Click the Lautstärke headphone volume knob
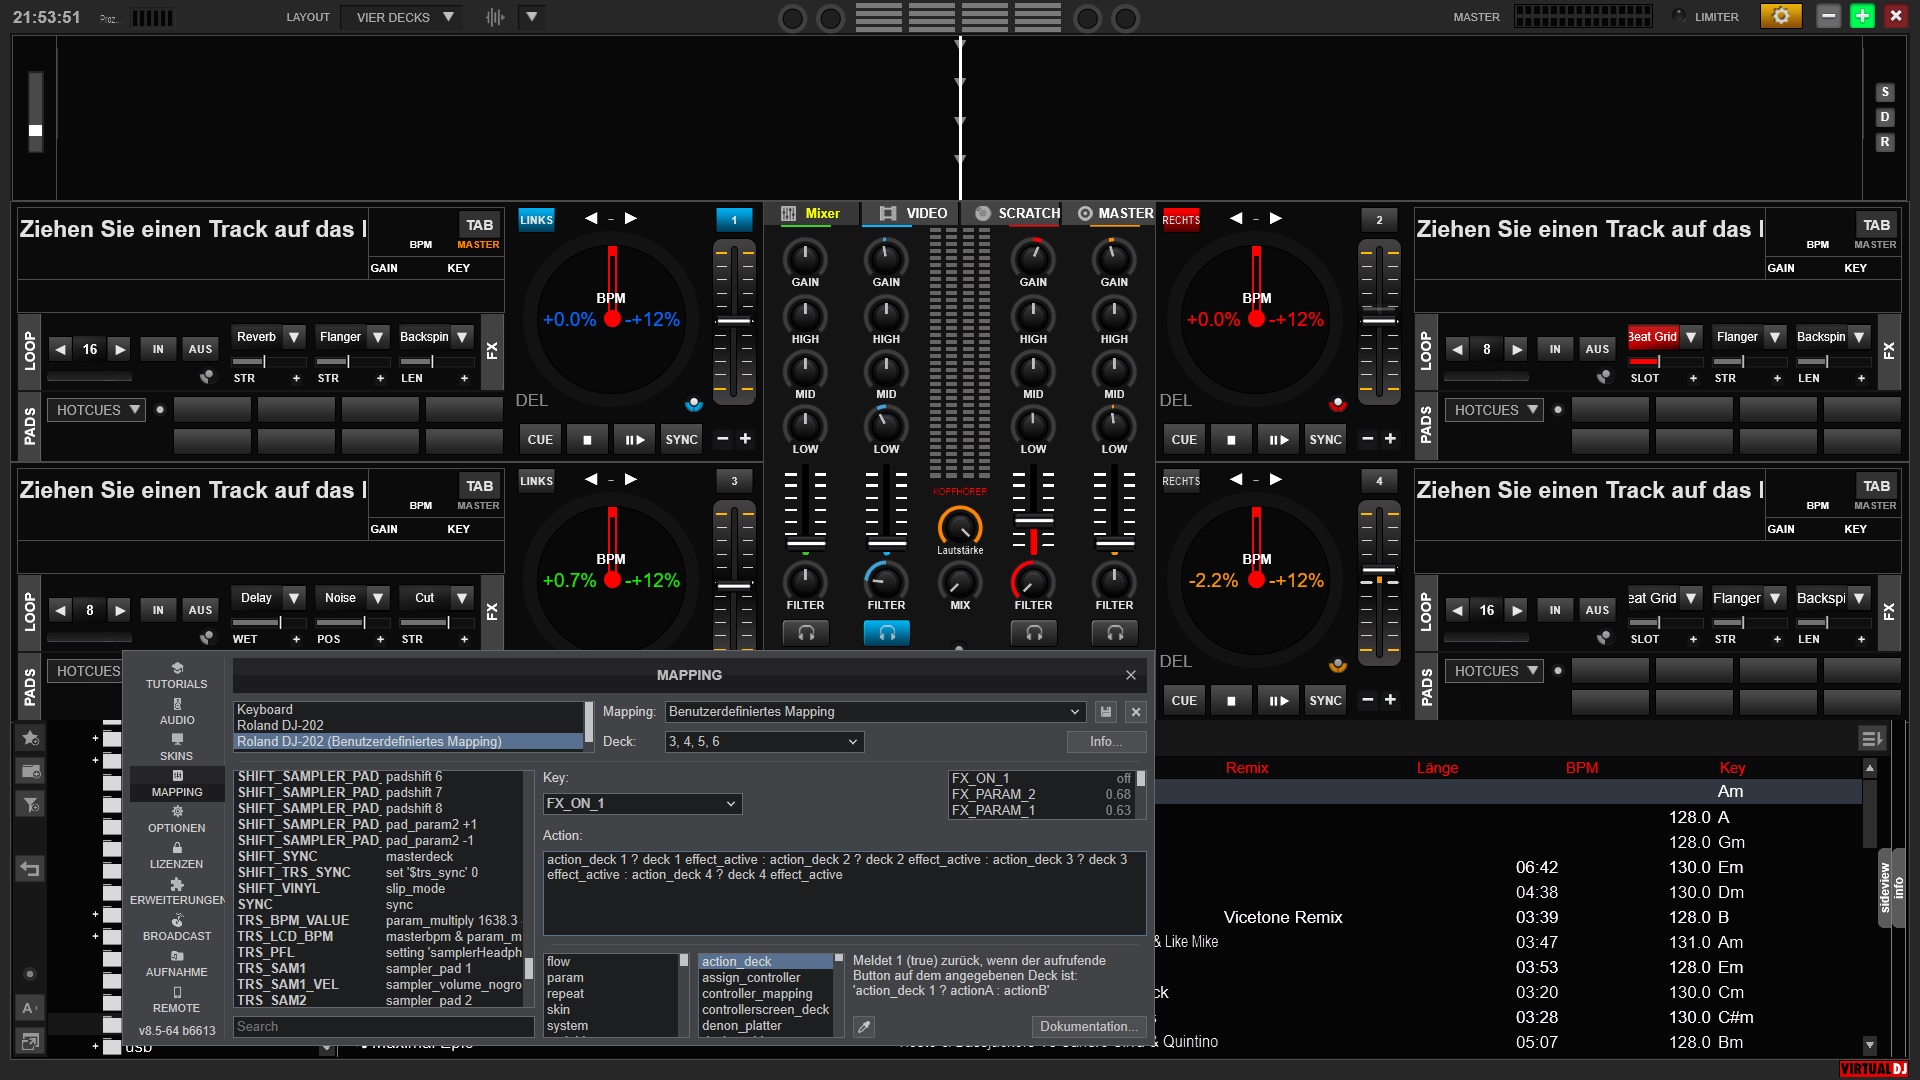 [960, 526]
